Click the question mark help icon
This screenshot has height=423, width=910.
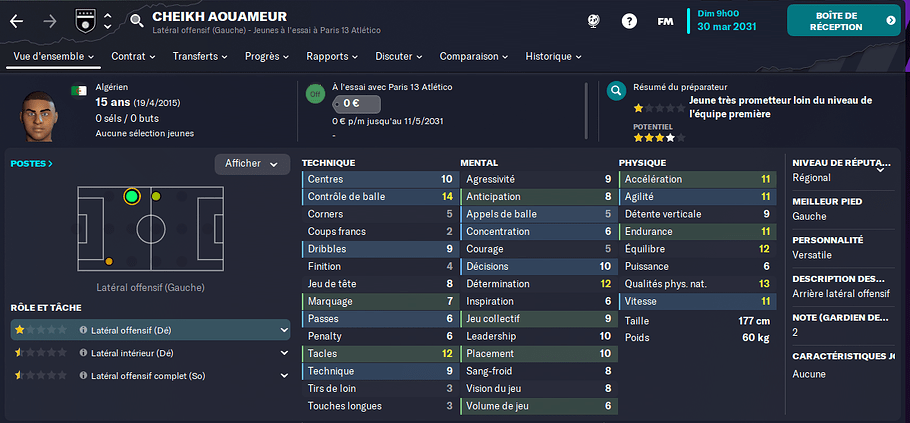[x=629, y=21]
